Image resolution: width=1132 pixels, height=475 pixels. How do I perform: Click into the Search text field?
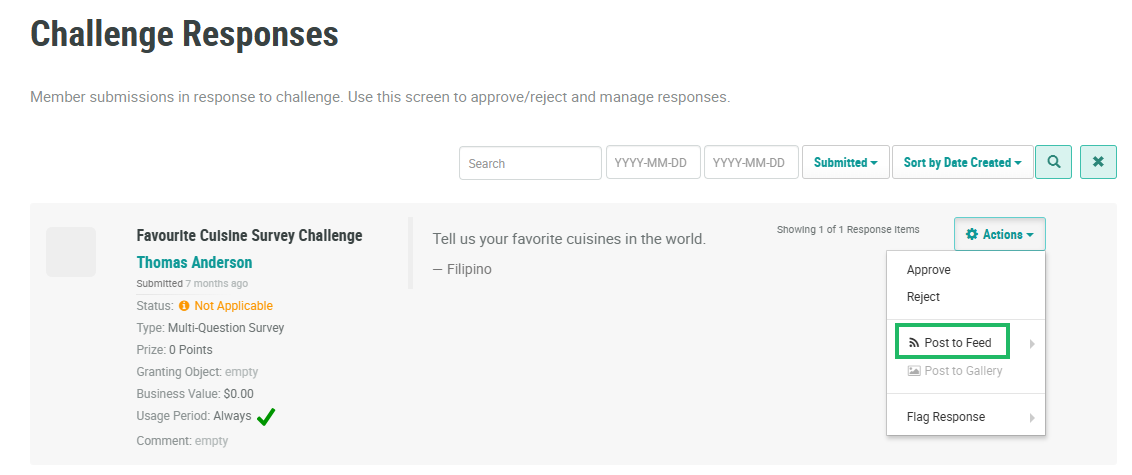529,163
